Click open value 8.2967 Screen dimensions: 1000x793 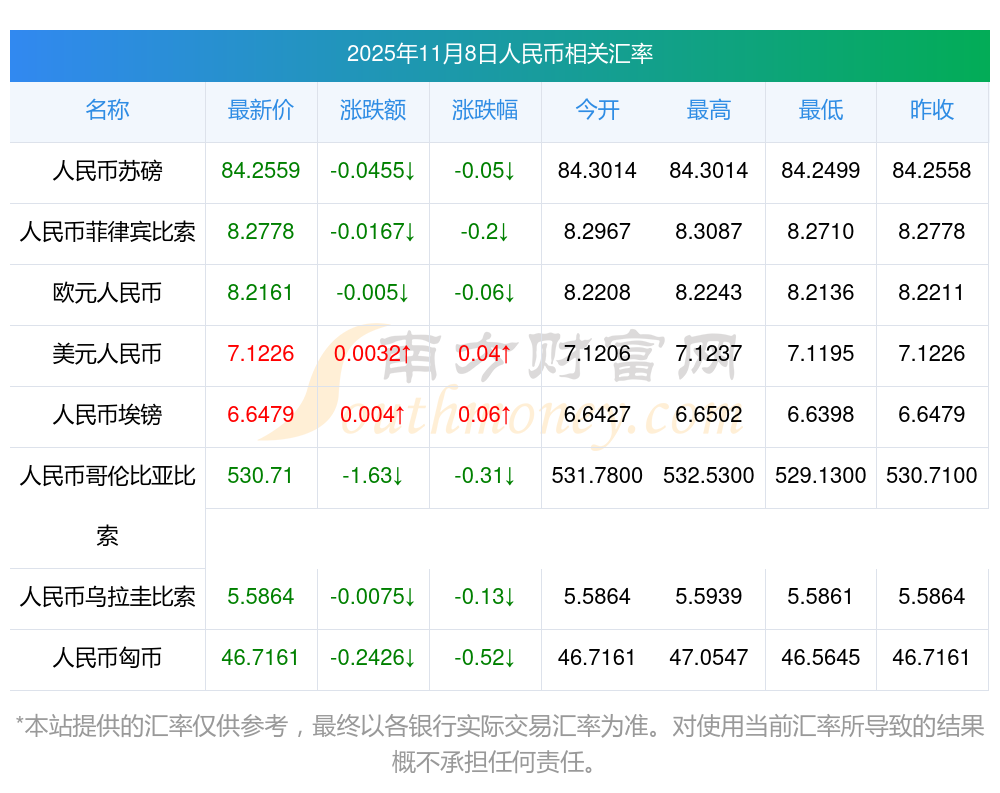click(x=597, y=232)
